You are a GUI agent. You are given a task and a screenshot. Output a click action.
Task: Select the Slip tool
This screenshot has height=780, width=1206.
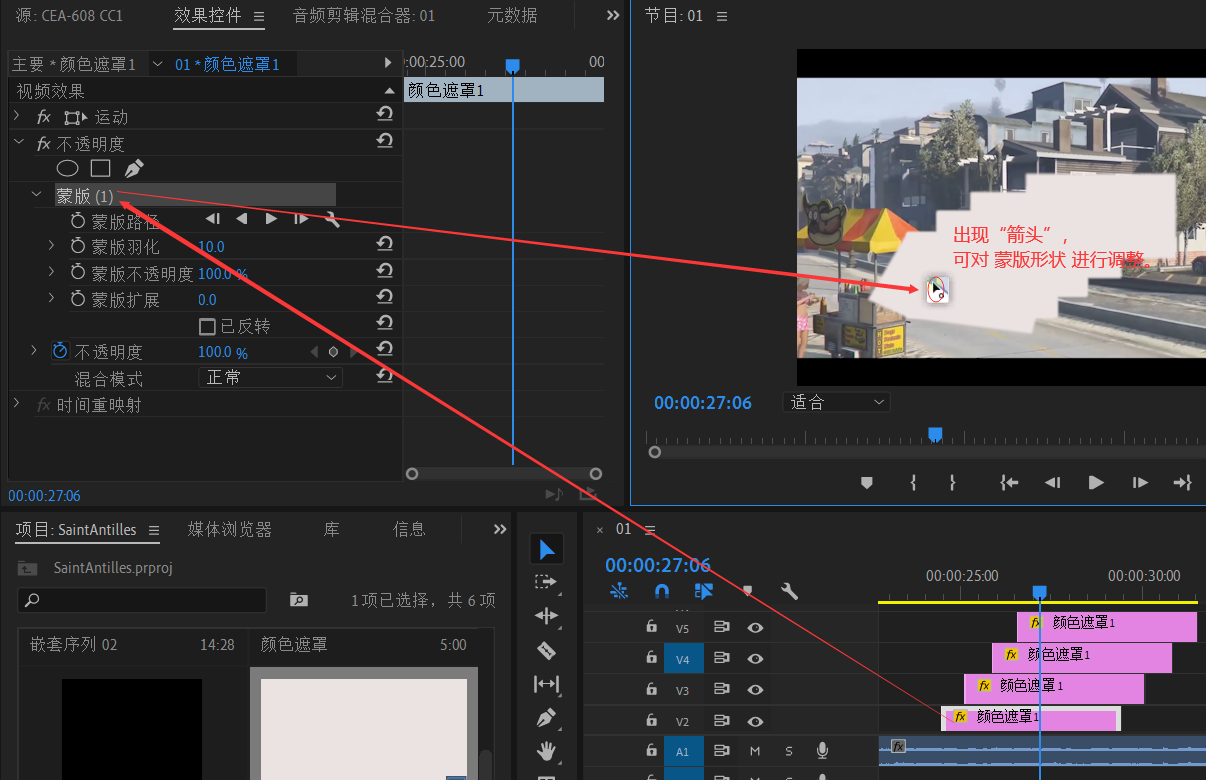[546, 684]
